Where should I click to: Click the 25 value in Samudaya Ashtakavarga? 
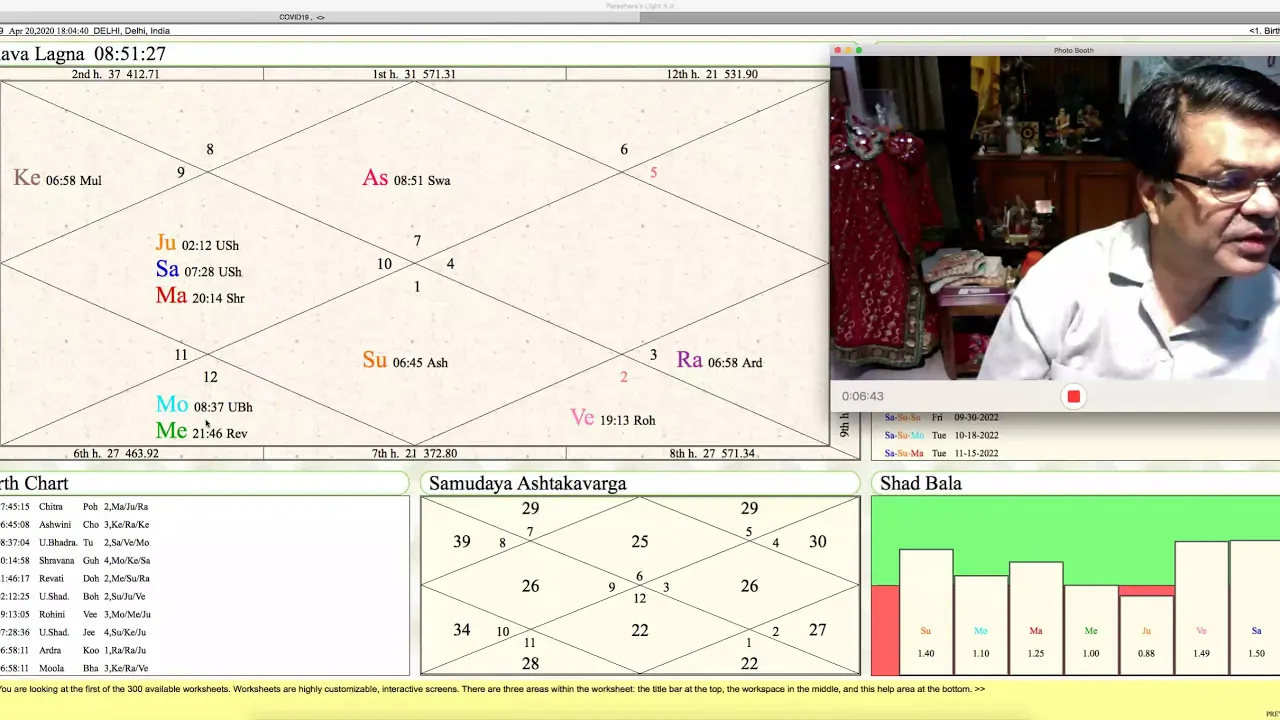coord(639,541)
